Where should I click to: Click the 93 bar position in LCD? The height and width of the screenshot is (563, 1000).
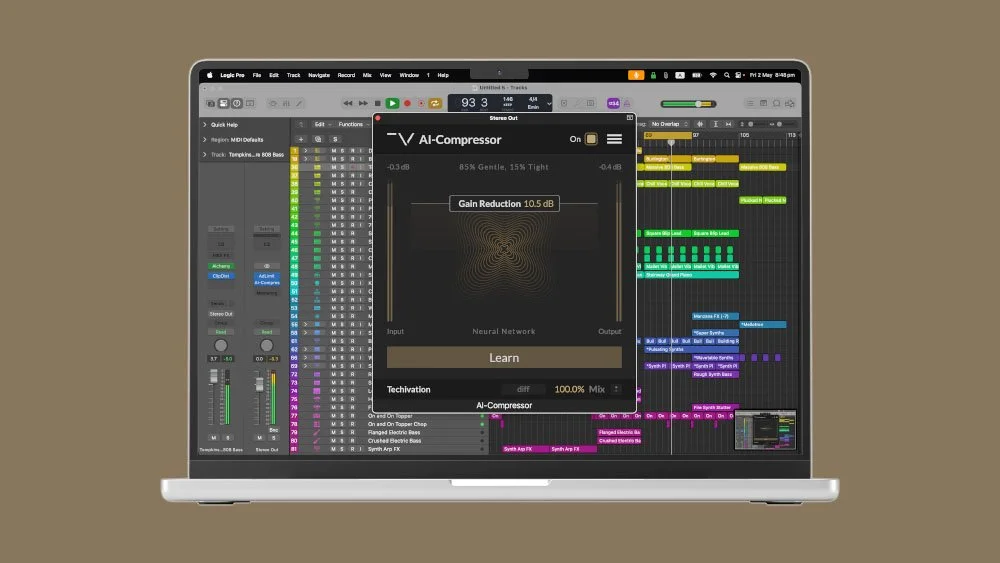click(x=468, y=102)
